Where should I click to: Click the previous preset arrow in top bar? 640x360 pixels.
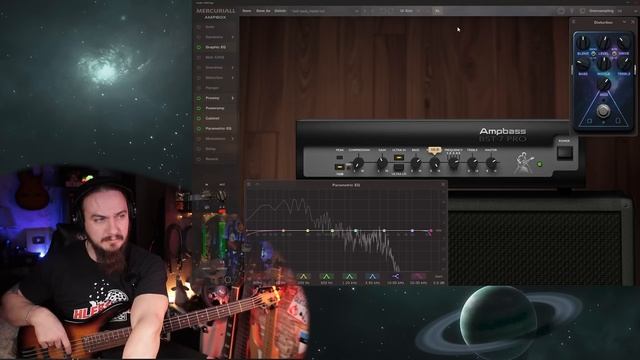pyautogui.click(x=365, y=11)
